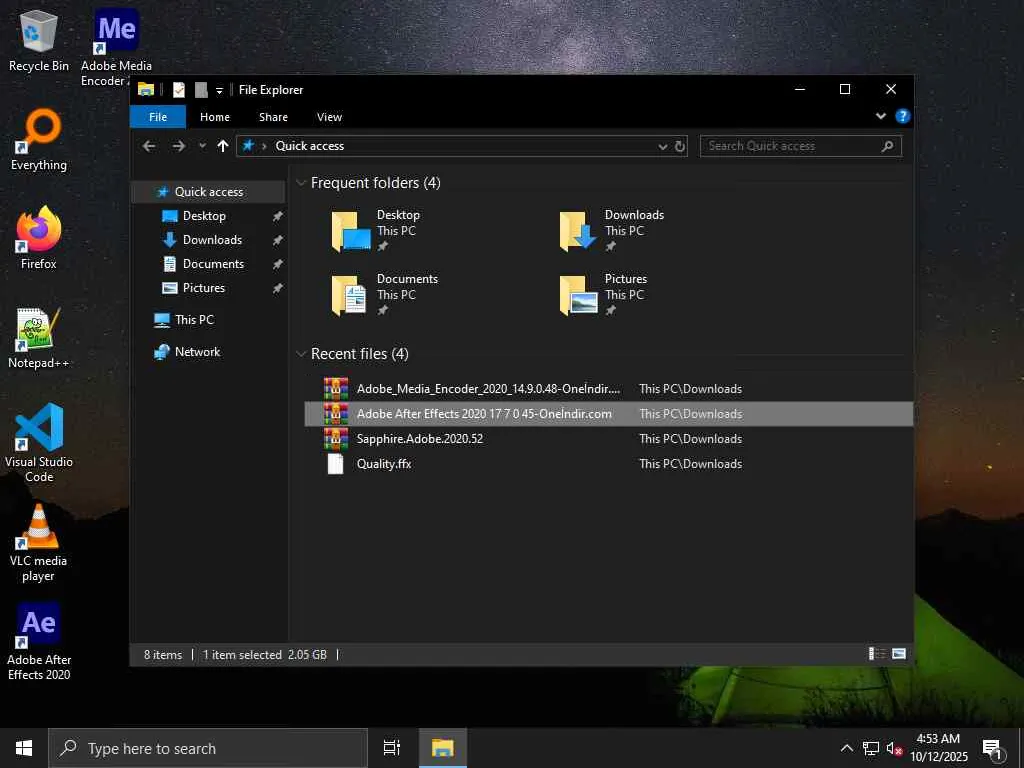The width and height of the screenshot is (1024, 768).
Task: Switch to the Share ribbon tab
Action: tap(273, 117)
